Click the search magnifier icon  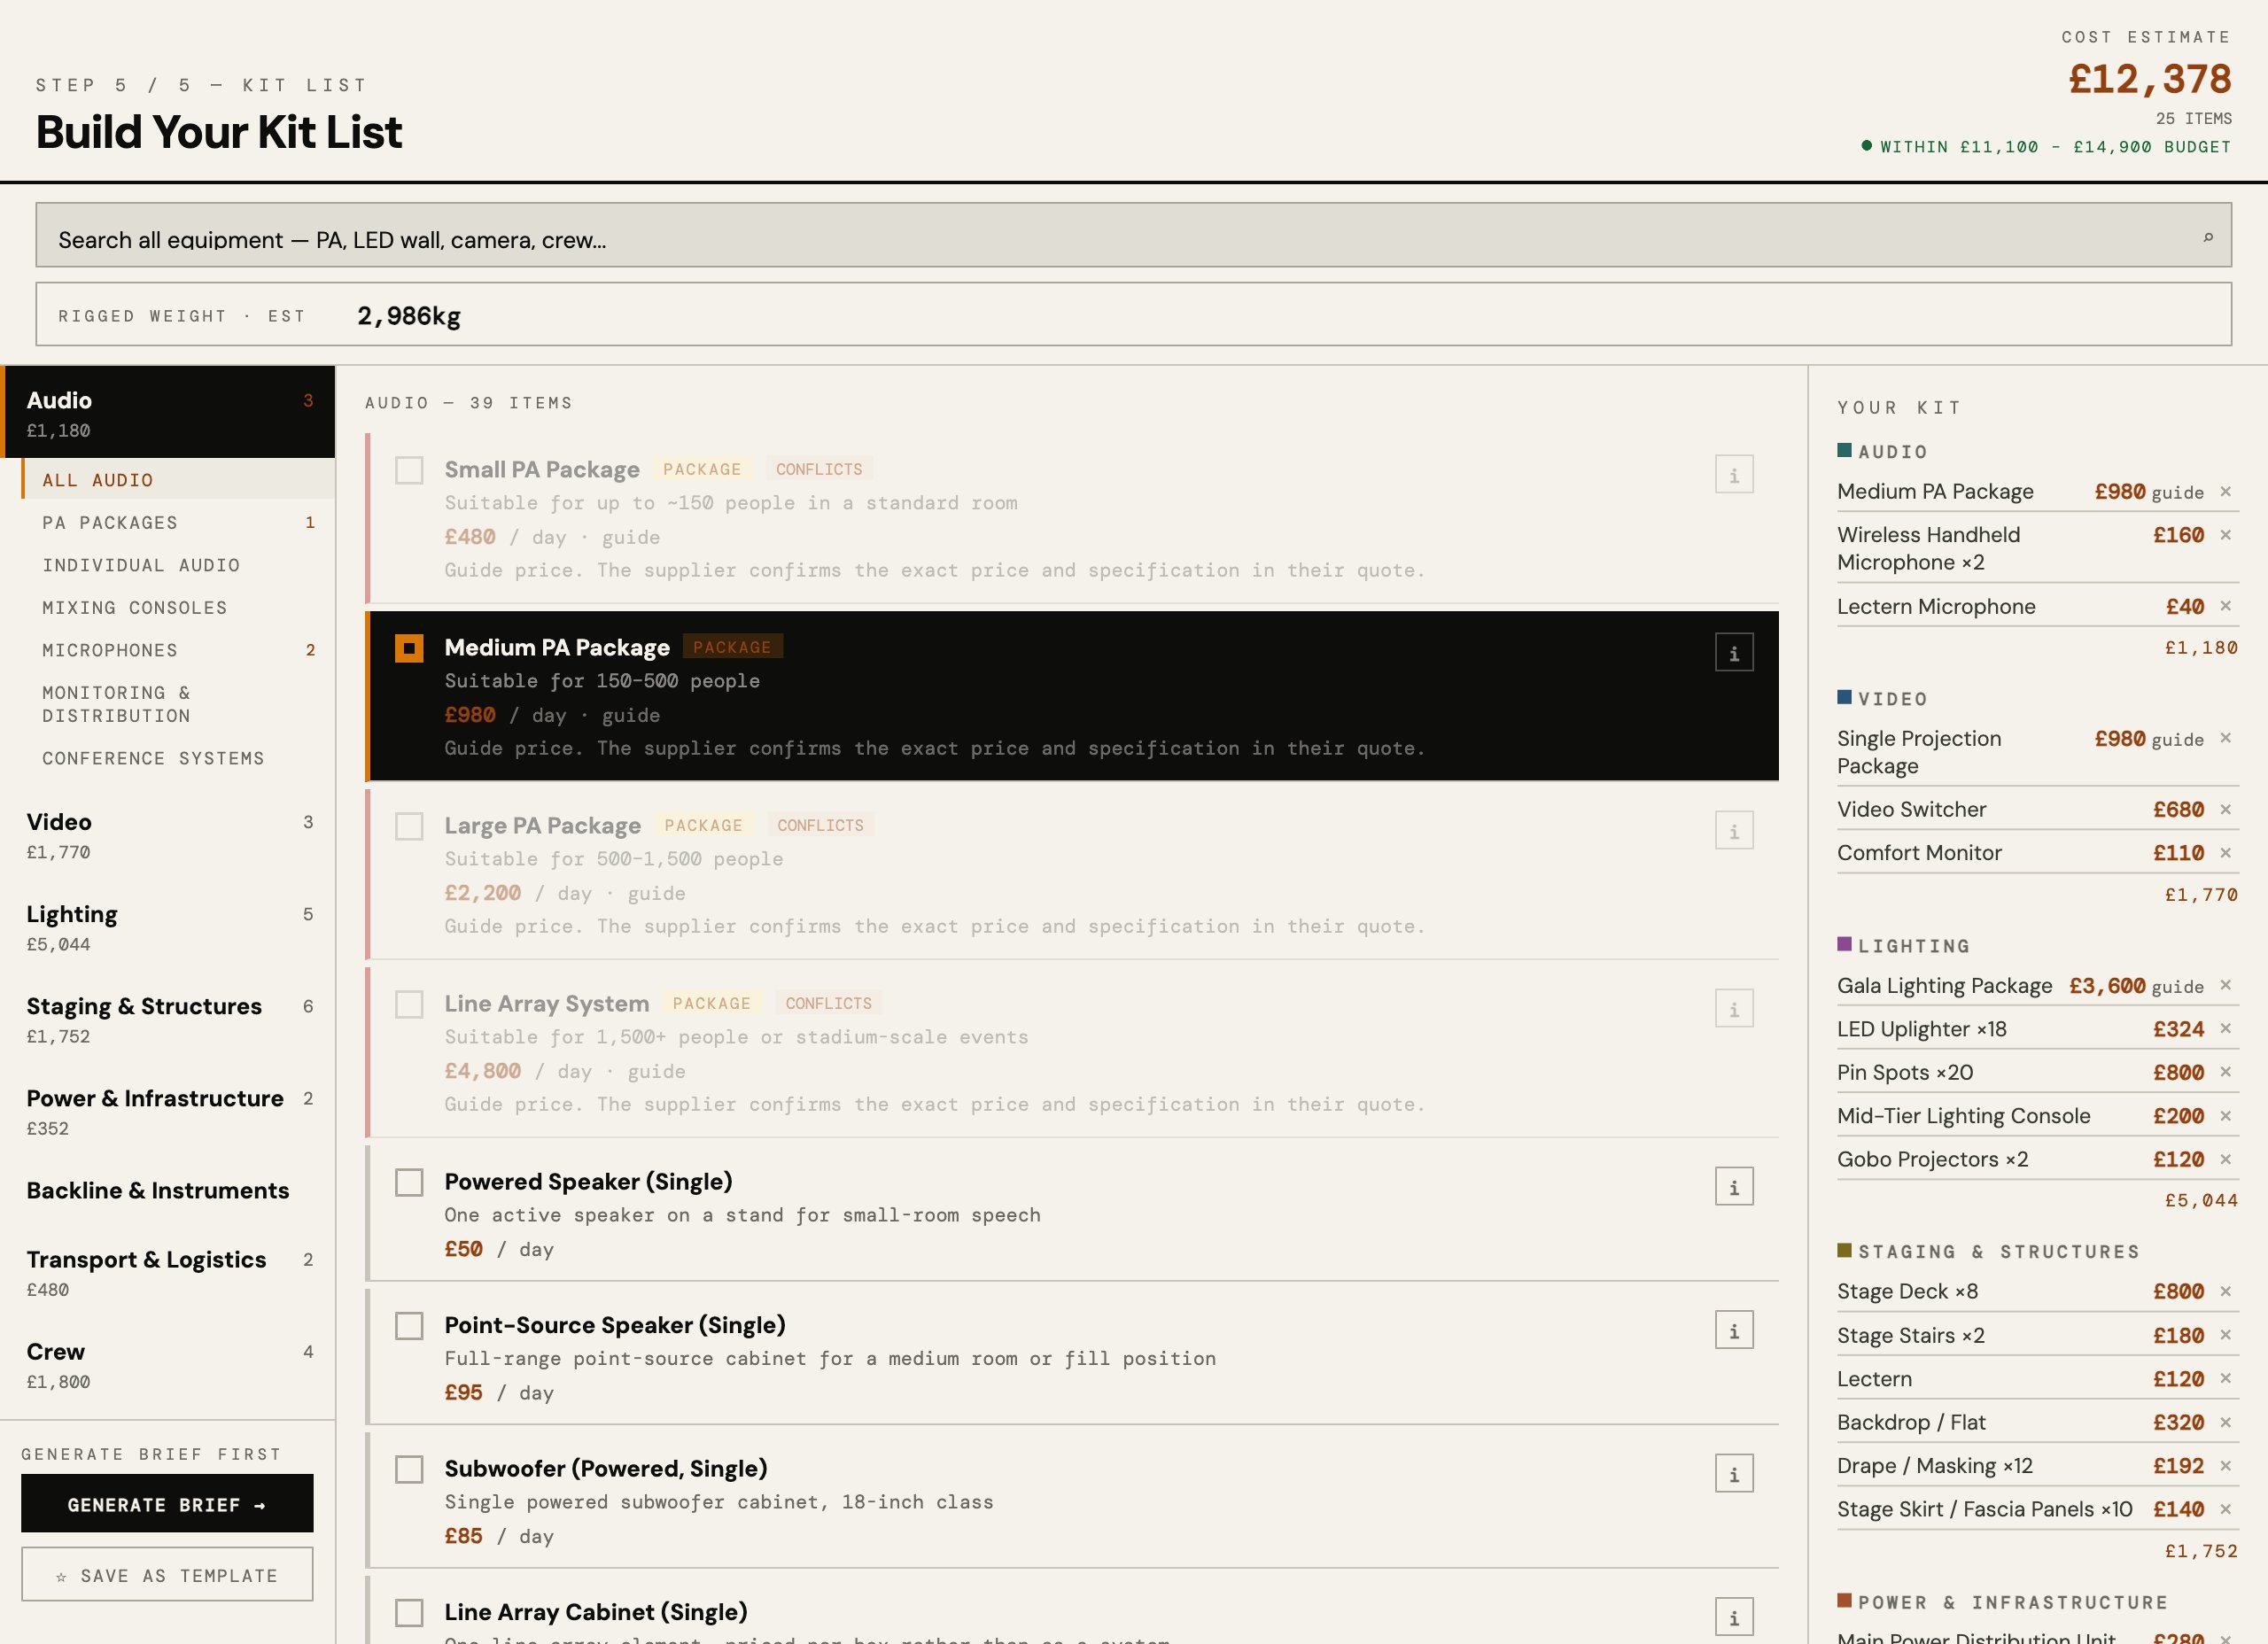tap(2208, 237)
